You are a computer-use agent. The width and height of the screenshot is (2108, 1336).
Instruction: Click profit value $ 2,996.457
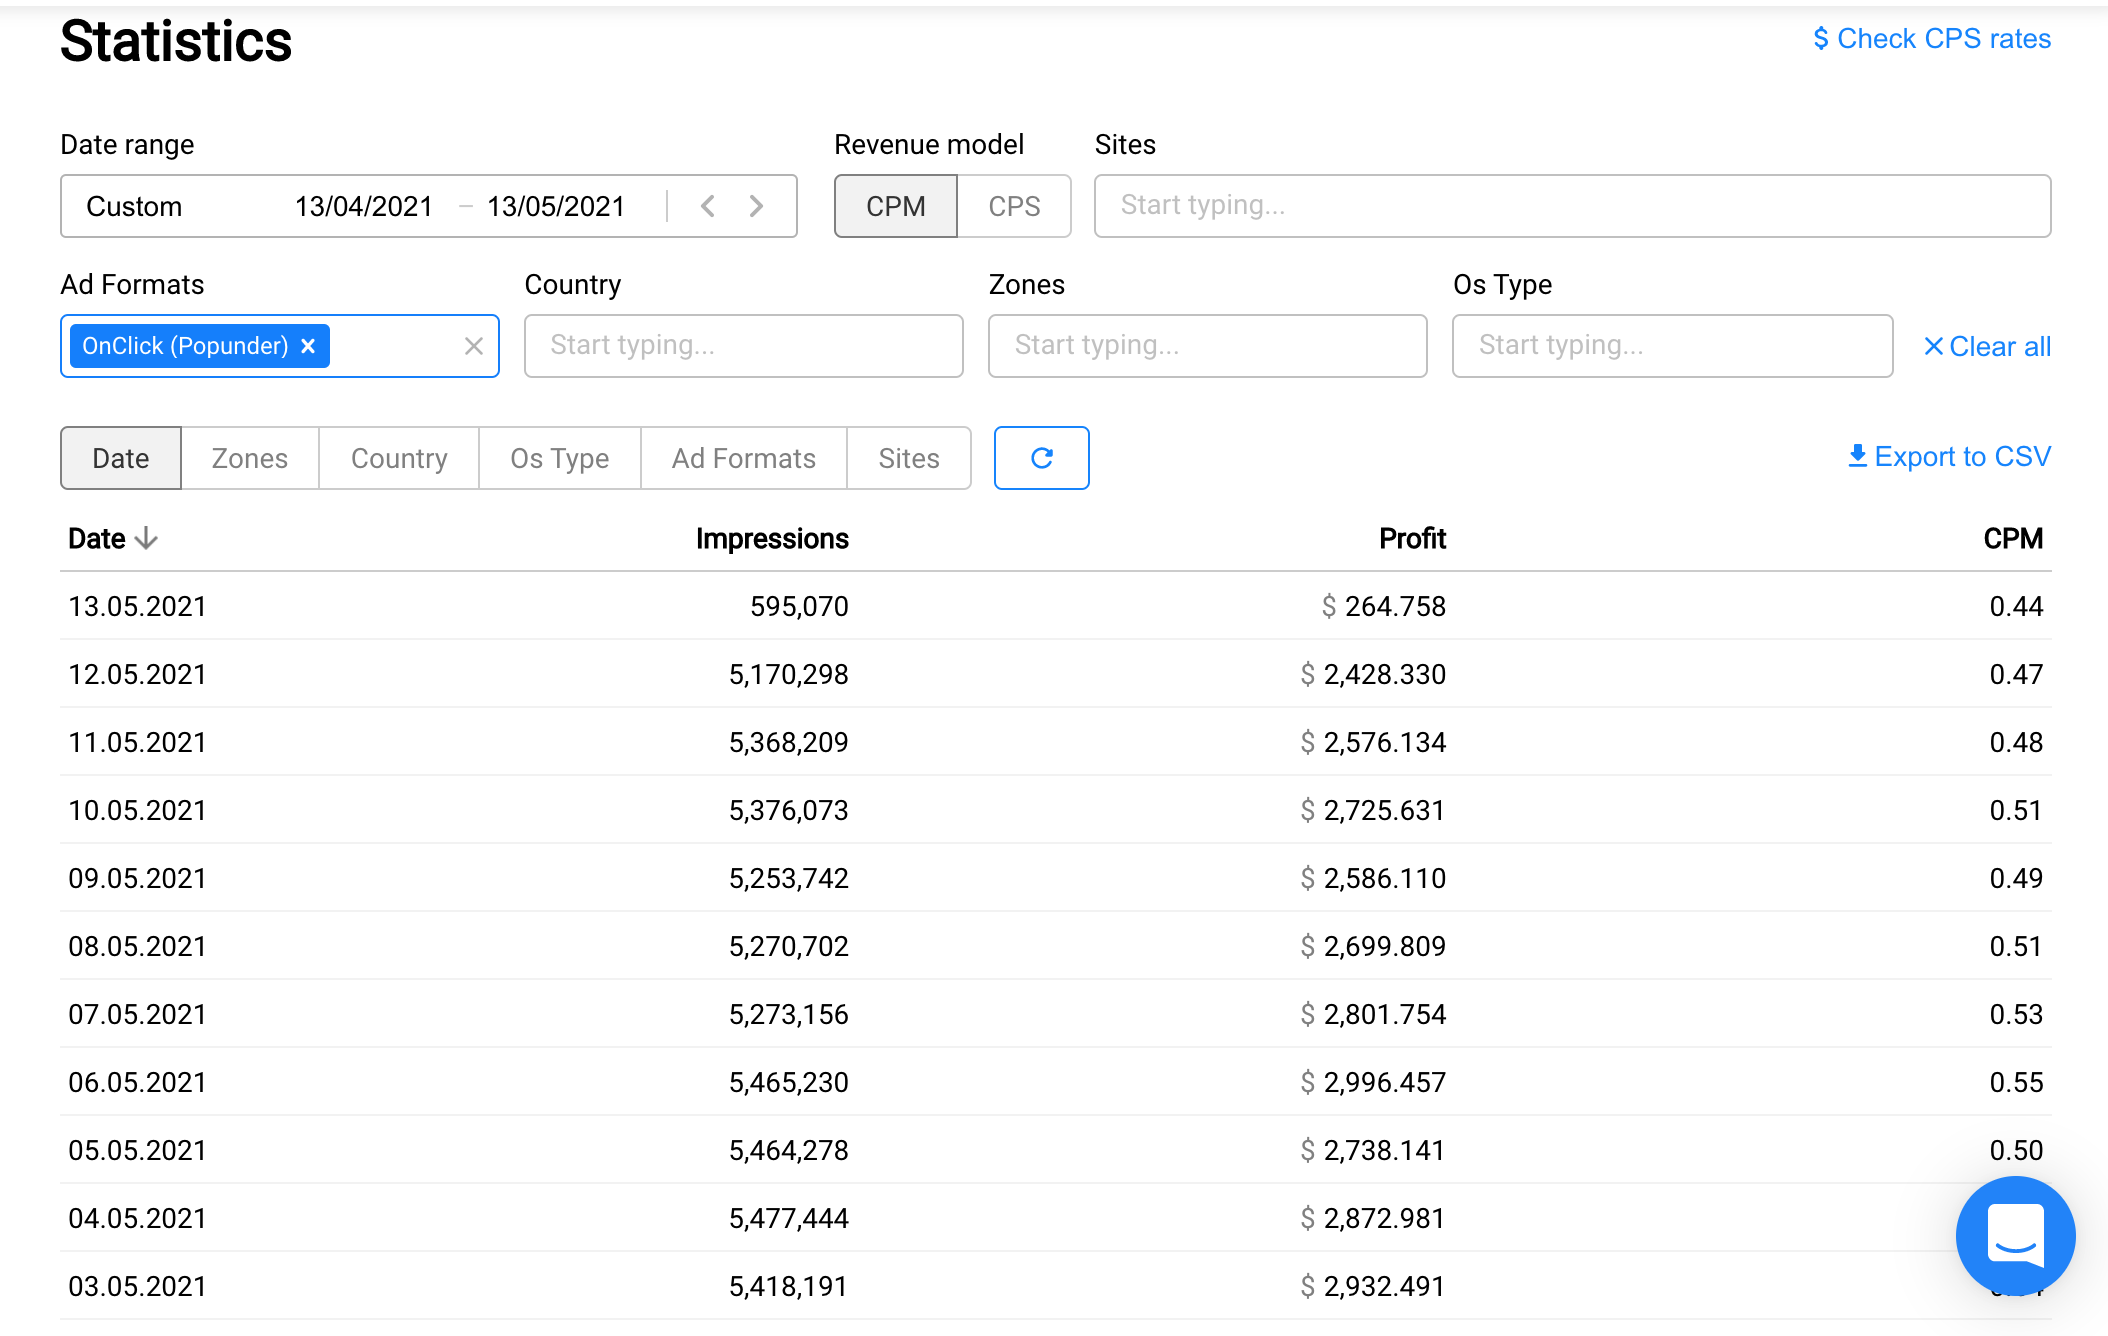point(1373,1083)
